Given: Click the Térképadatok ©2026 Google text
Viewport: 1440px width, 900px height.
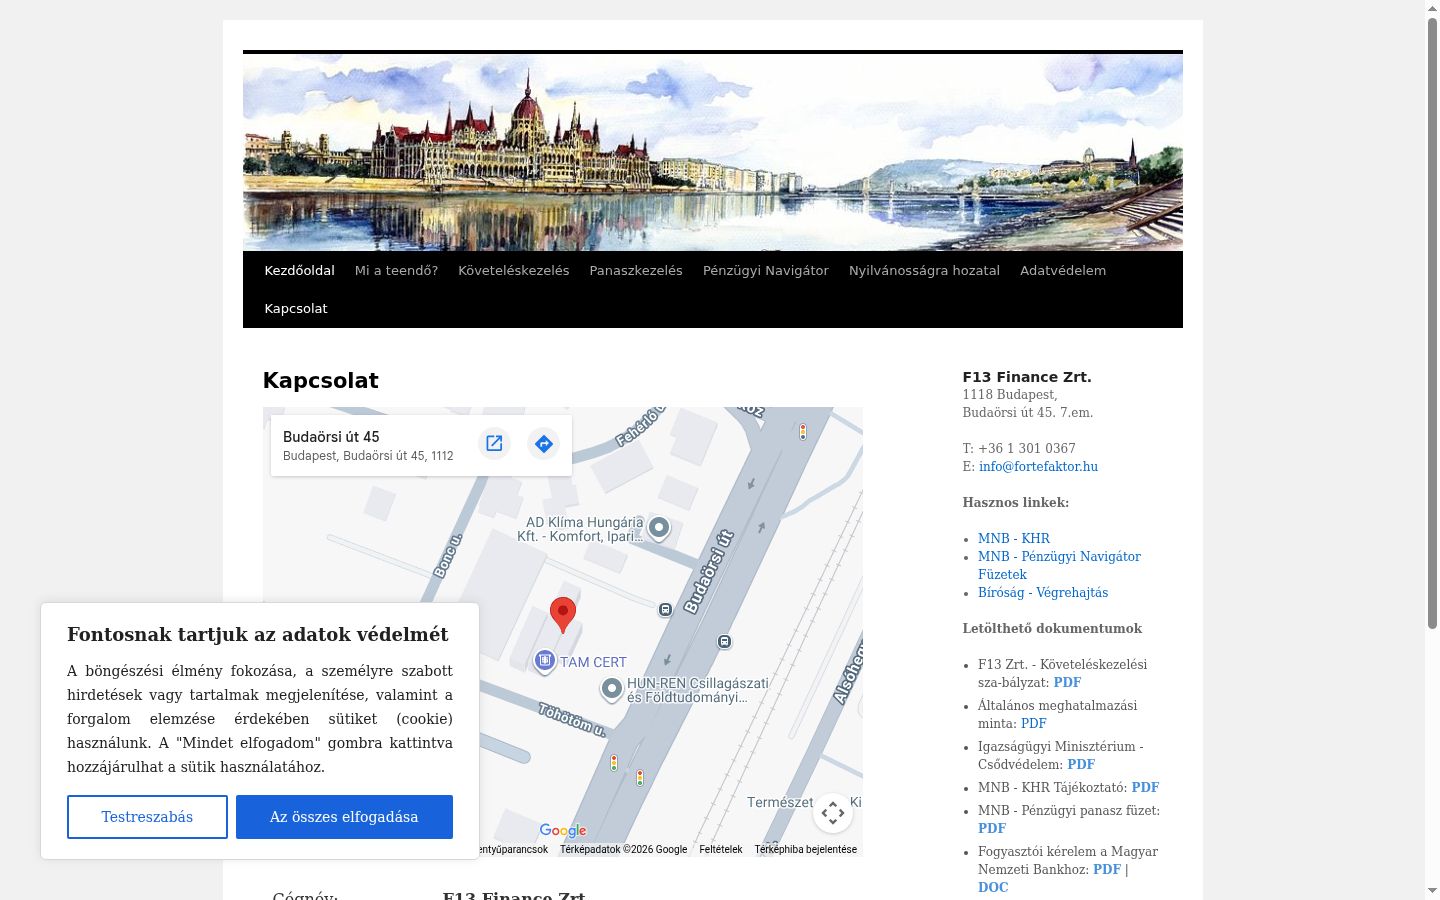Looking at the screenshot, I should pos(624,849).
